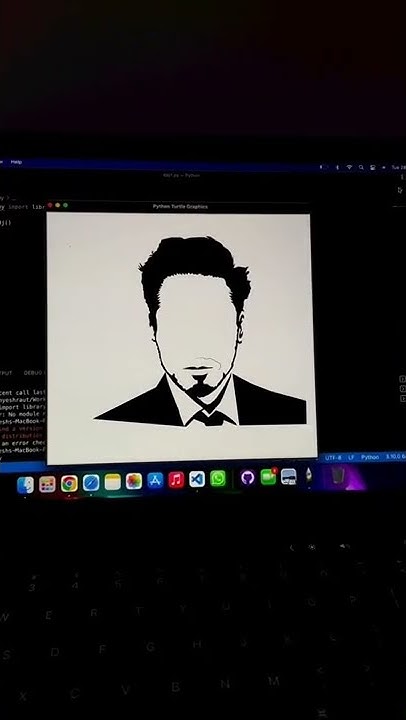Open FaceTime with notification badge
The height and width of the screenshot is (720, 406).
click(269, 477)
